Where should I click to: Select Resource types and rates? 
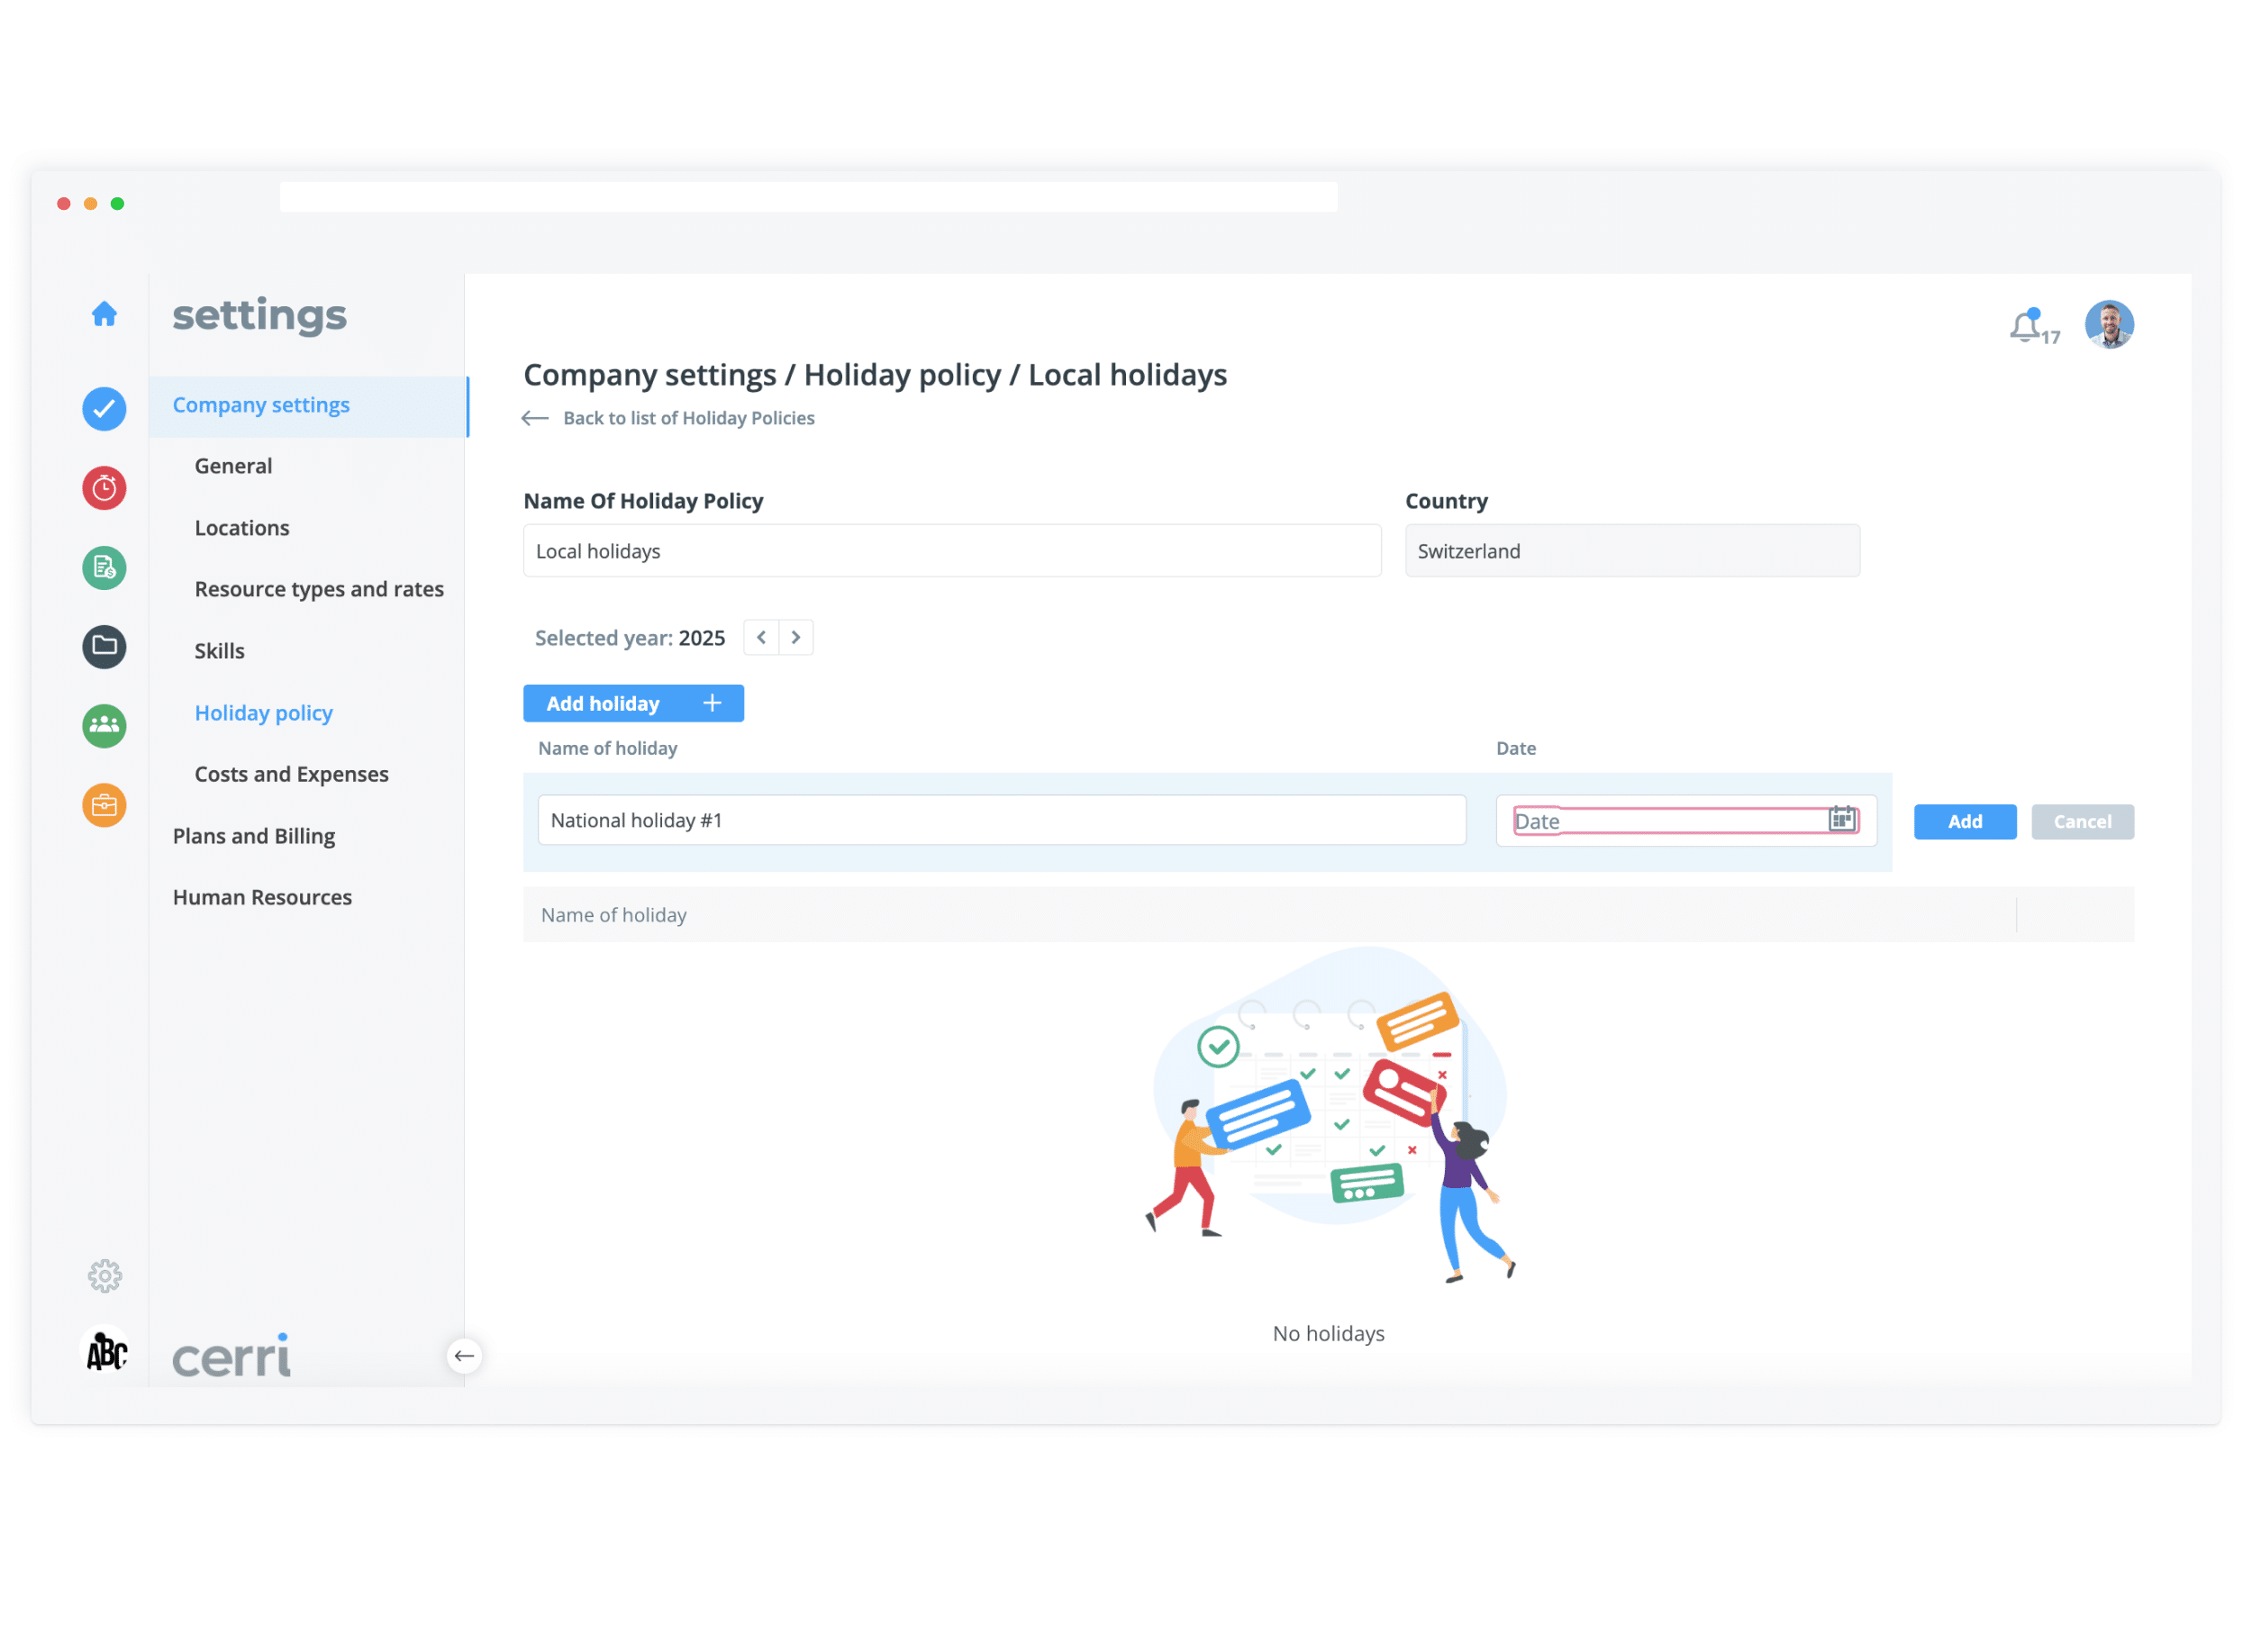click(319, 589)
